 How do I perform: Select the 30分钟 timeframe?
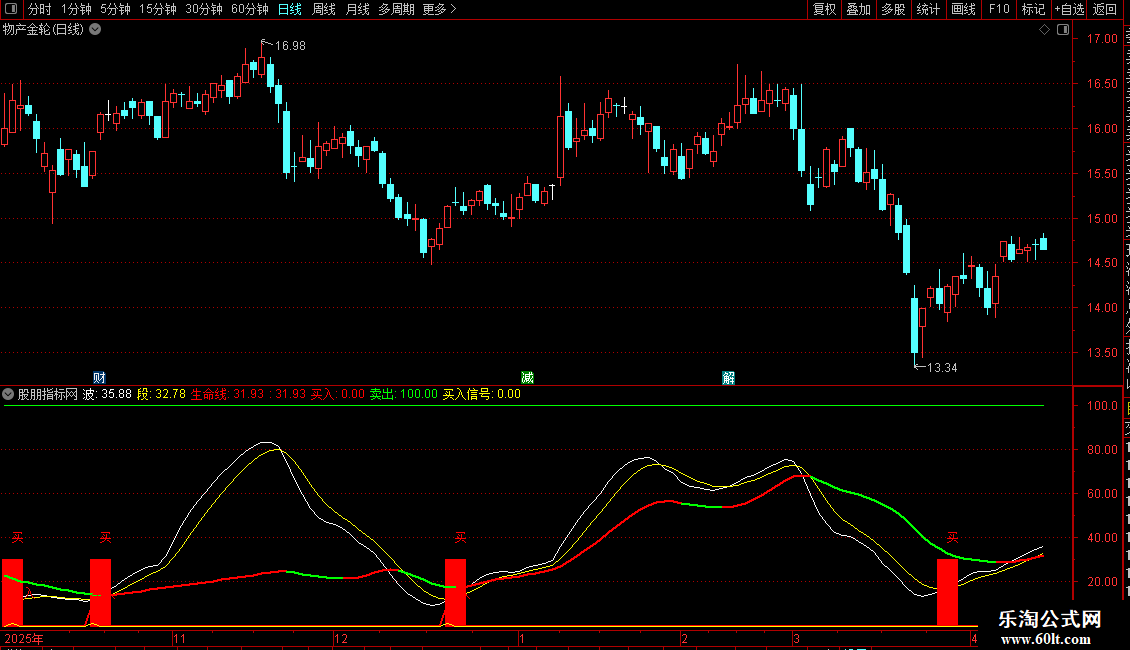[x=203, y=9]
